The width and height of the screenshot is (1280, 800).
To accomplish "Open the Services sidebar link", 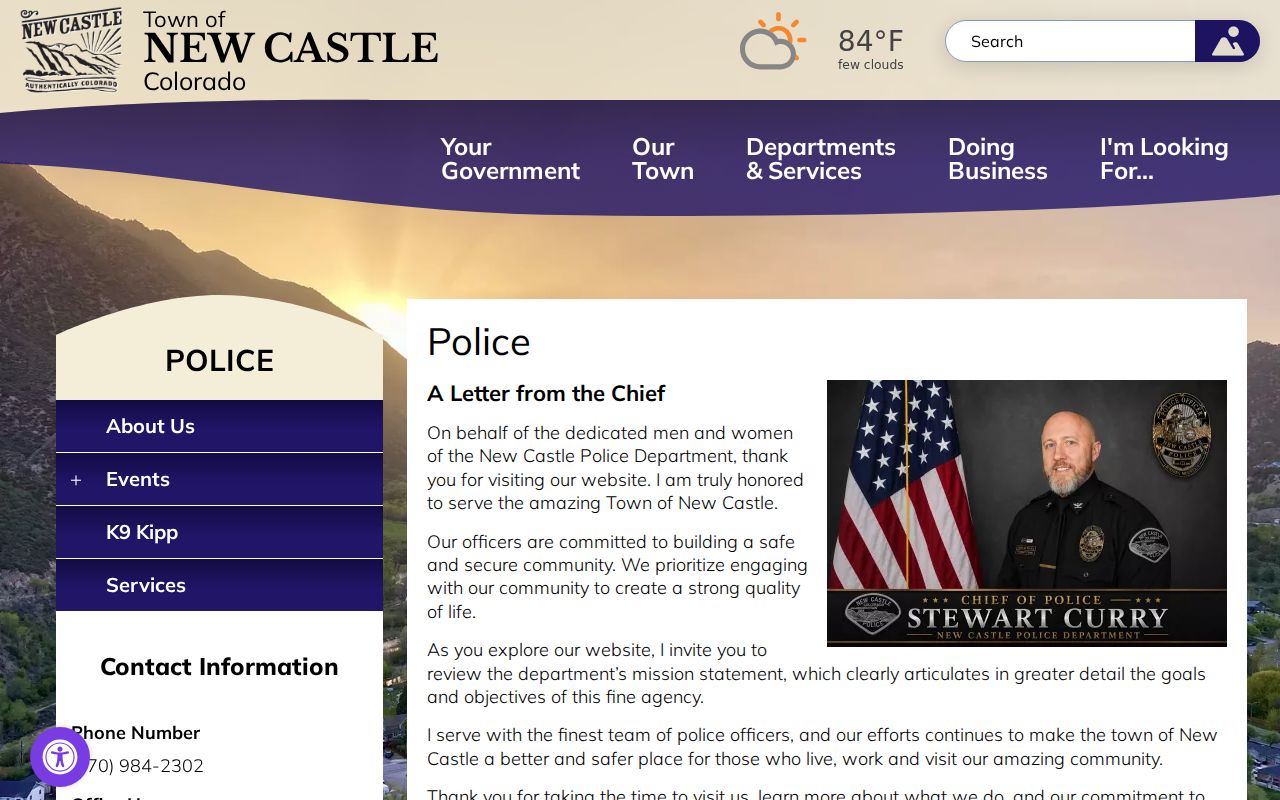I will point(219,585).
